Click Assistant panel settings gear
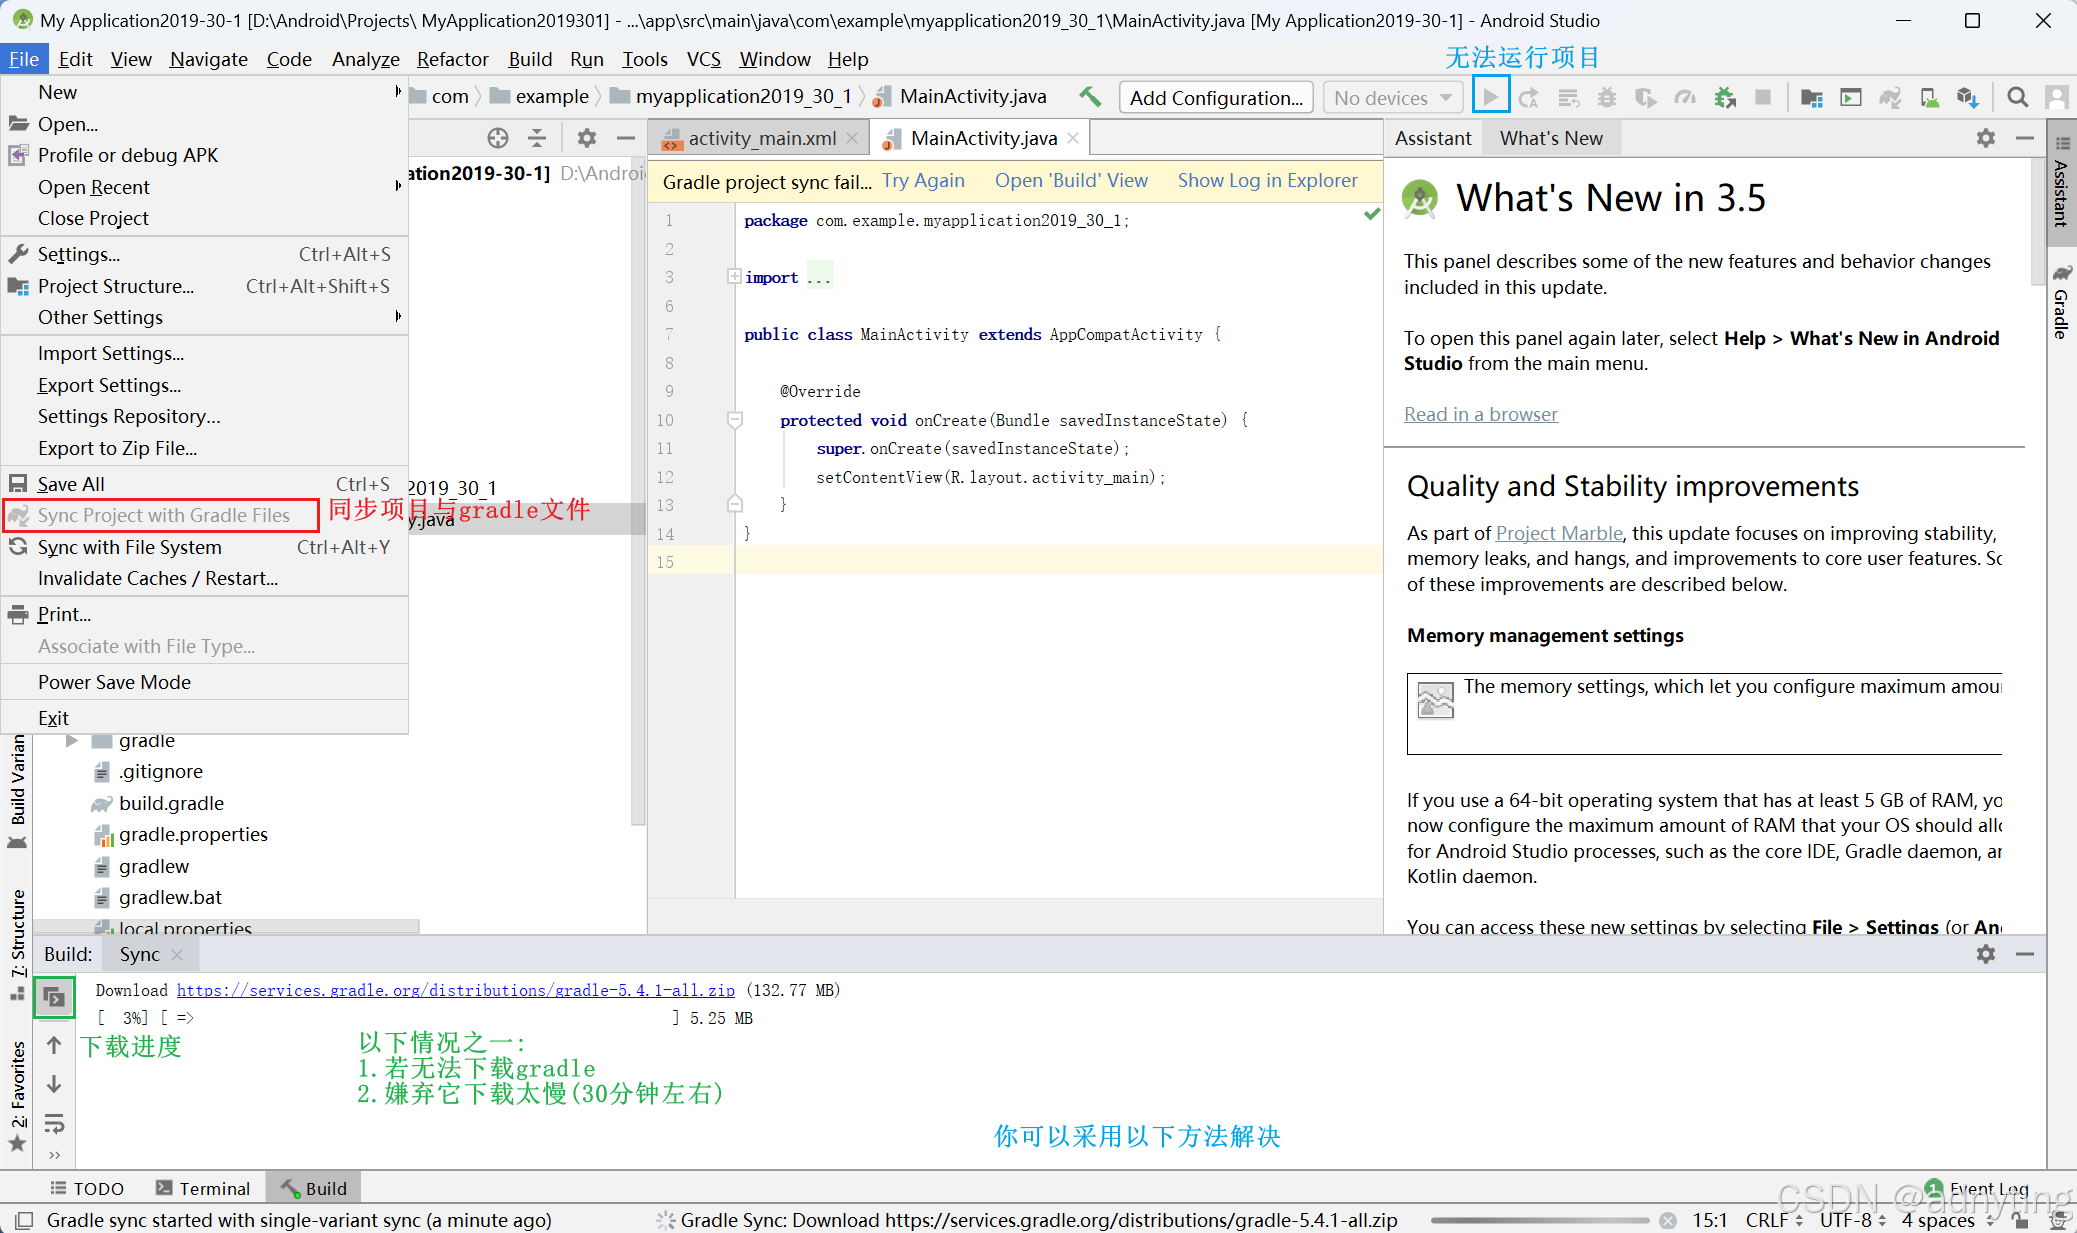The height and width of the screenshot is (1233, 2077). point(1986,138)
